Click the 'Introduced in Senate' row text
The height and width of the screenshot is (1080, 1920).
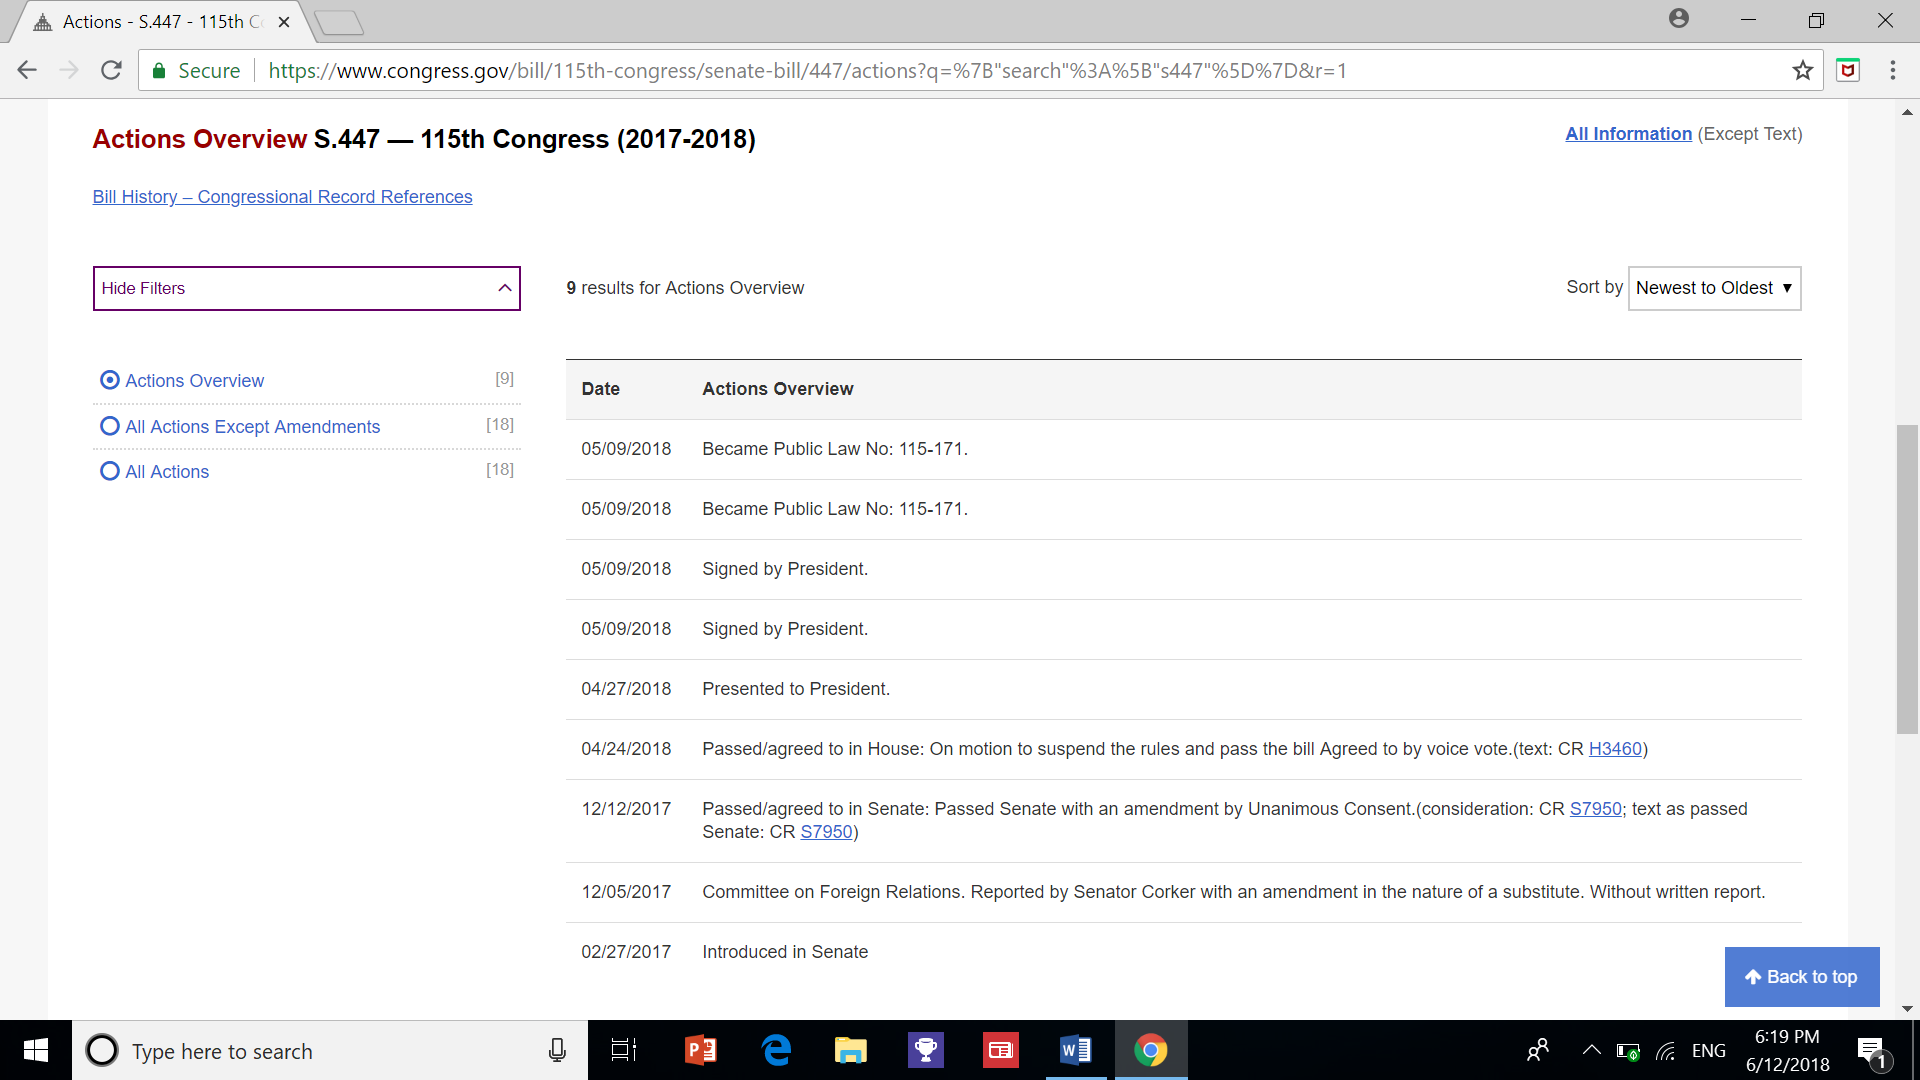pos(785,952)
